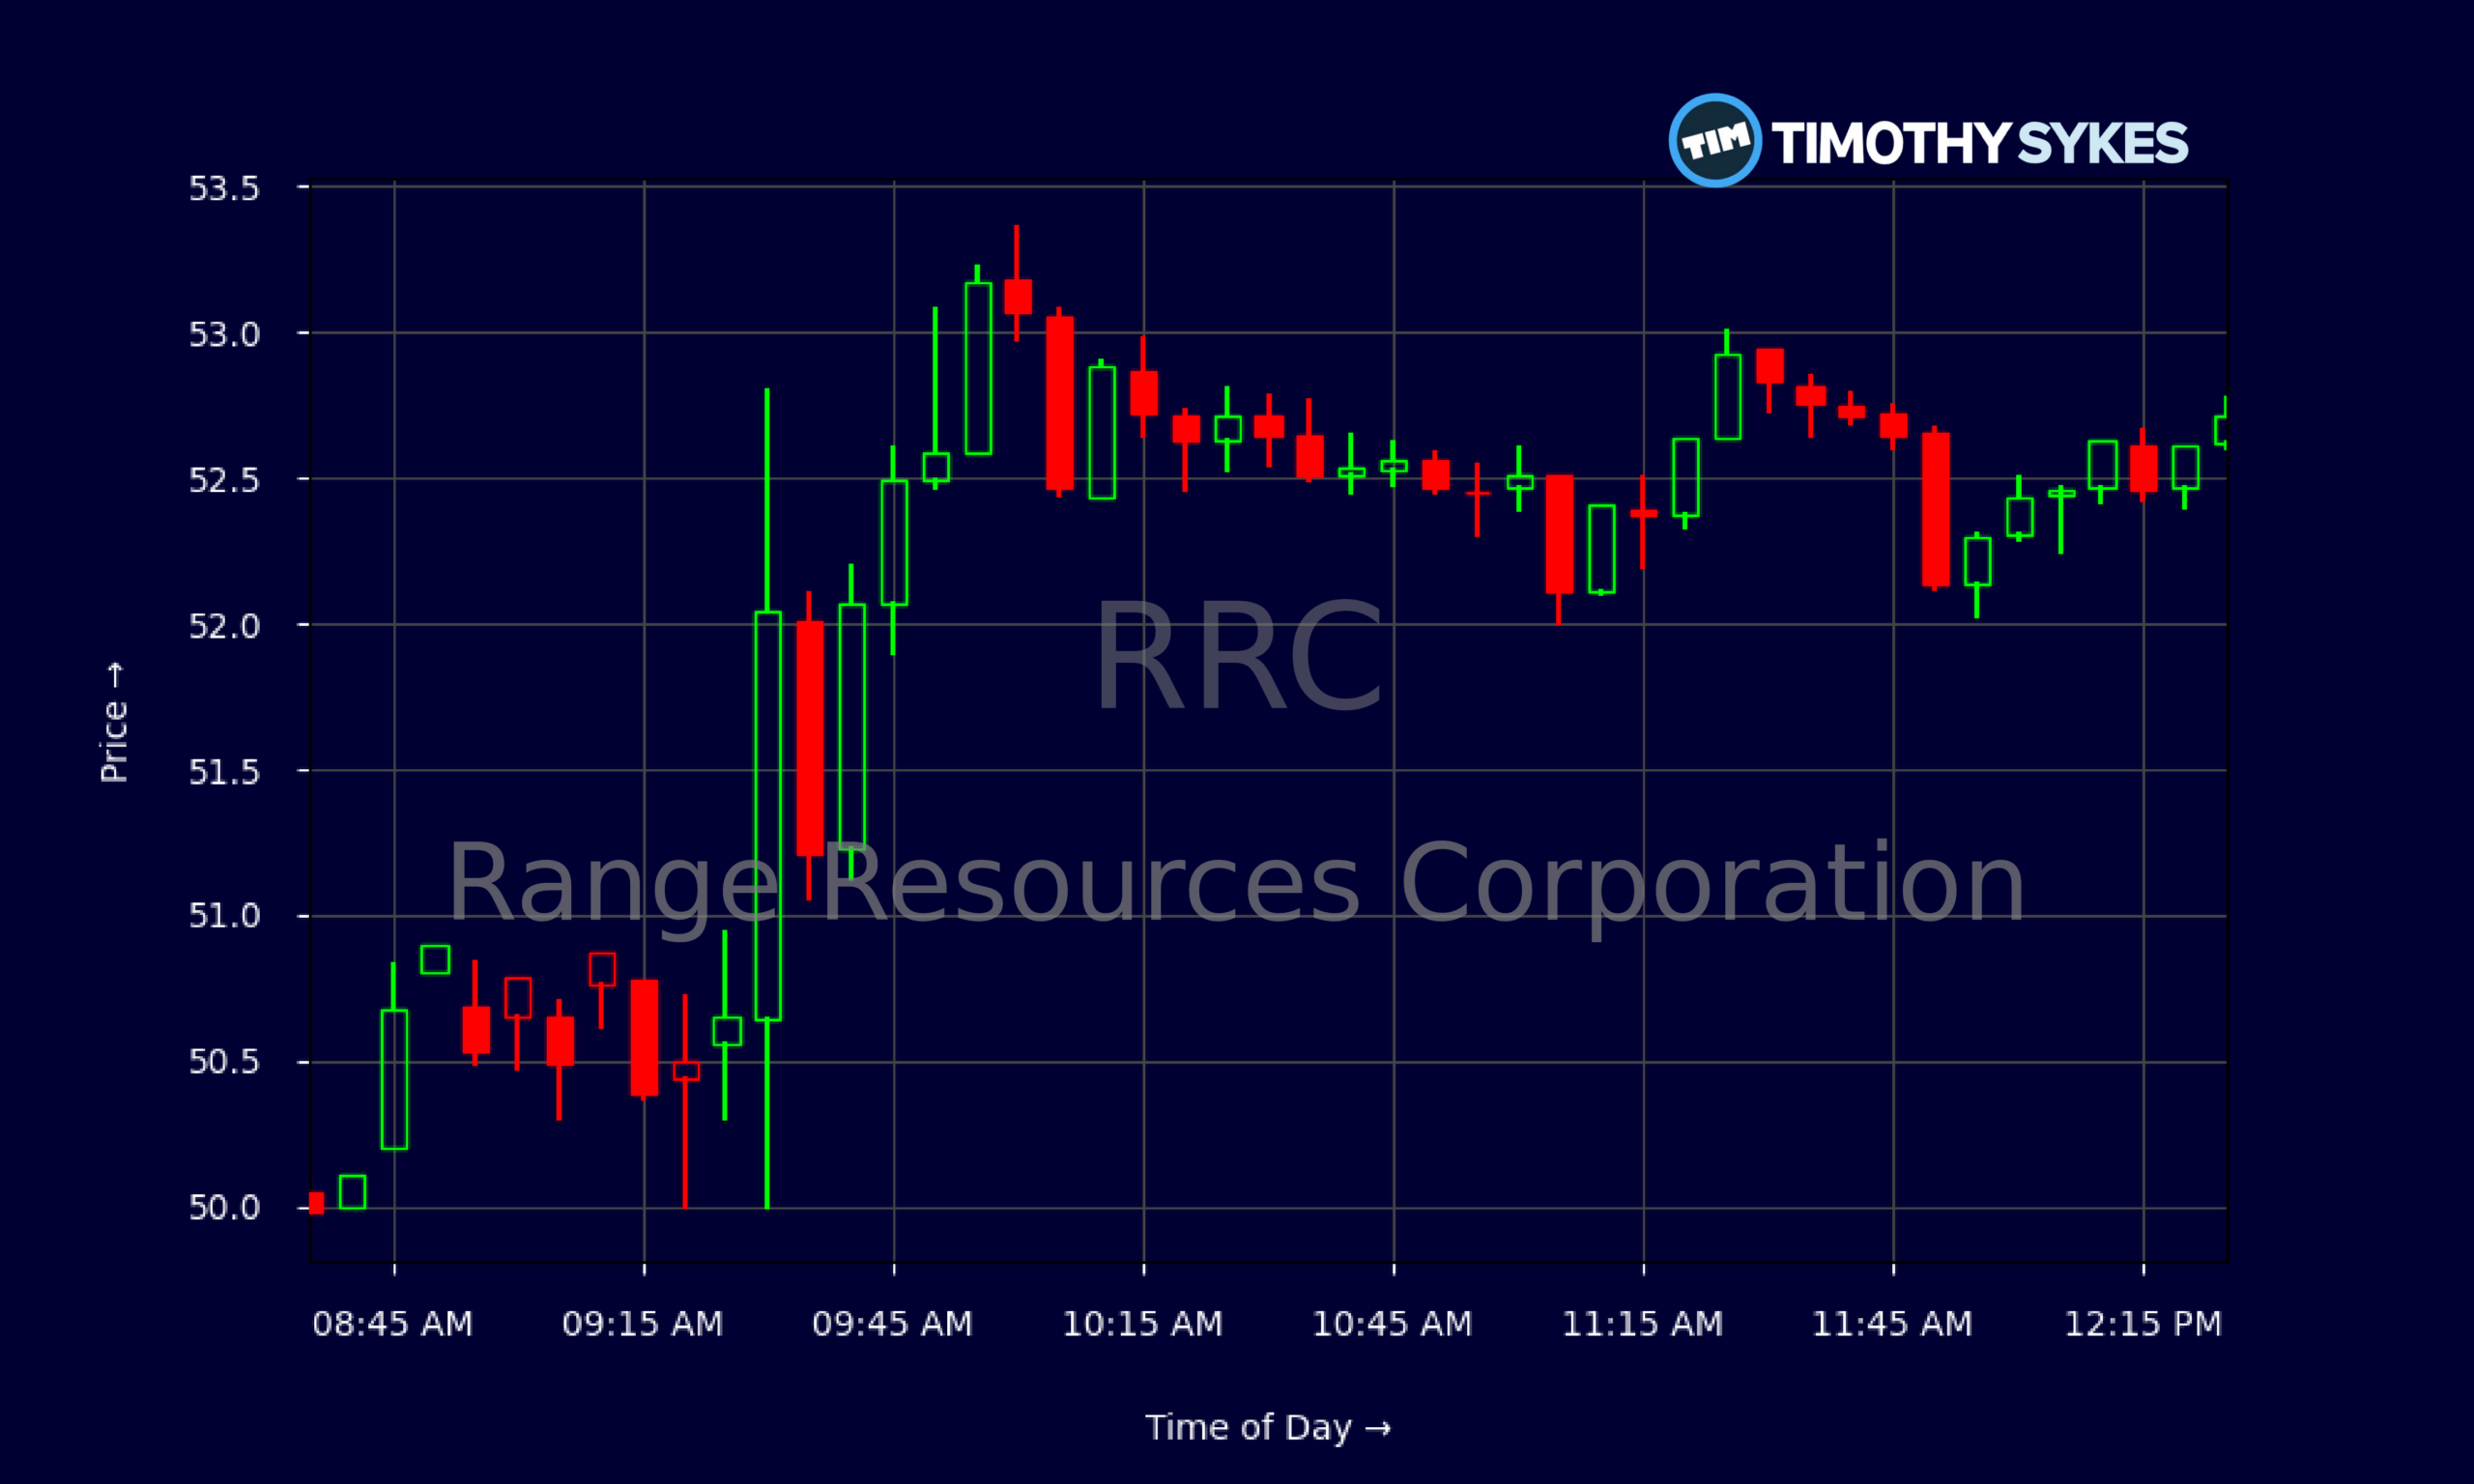The image size is (2474, 1484).
Task: Click the 50.0 price axis label
Action: click(x=224, y=1207)
